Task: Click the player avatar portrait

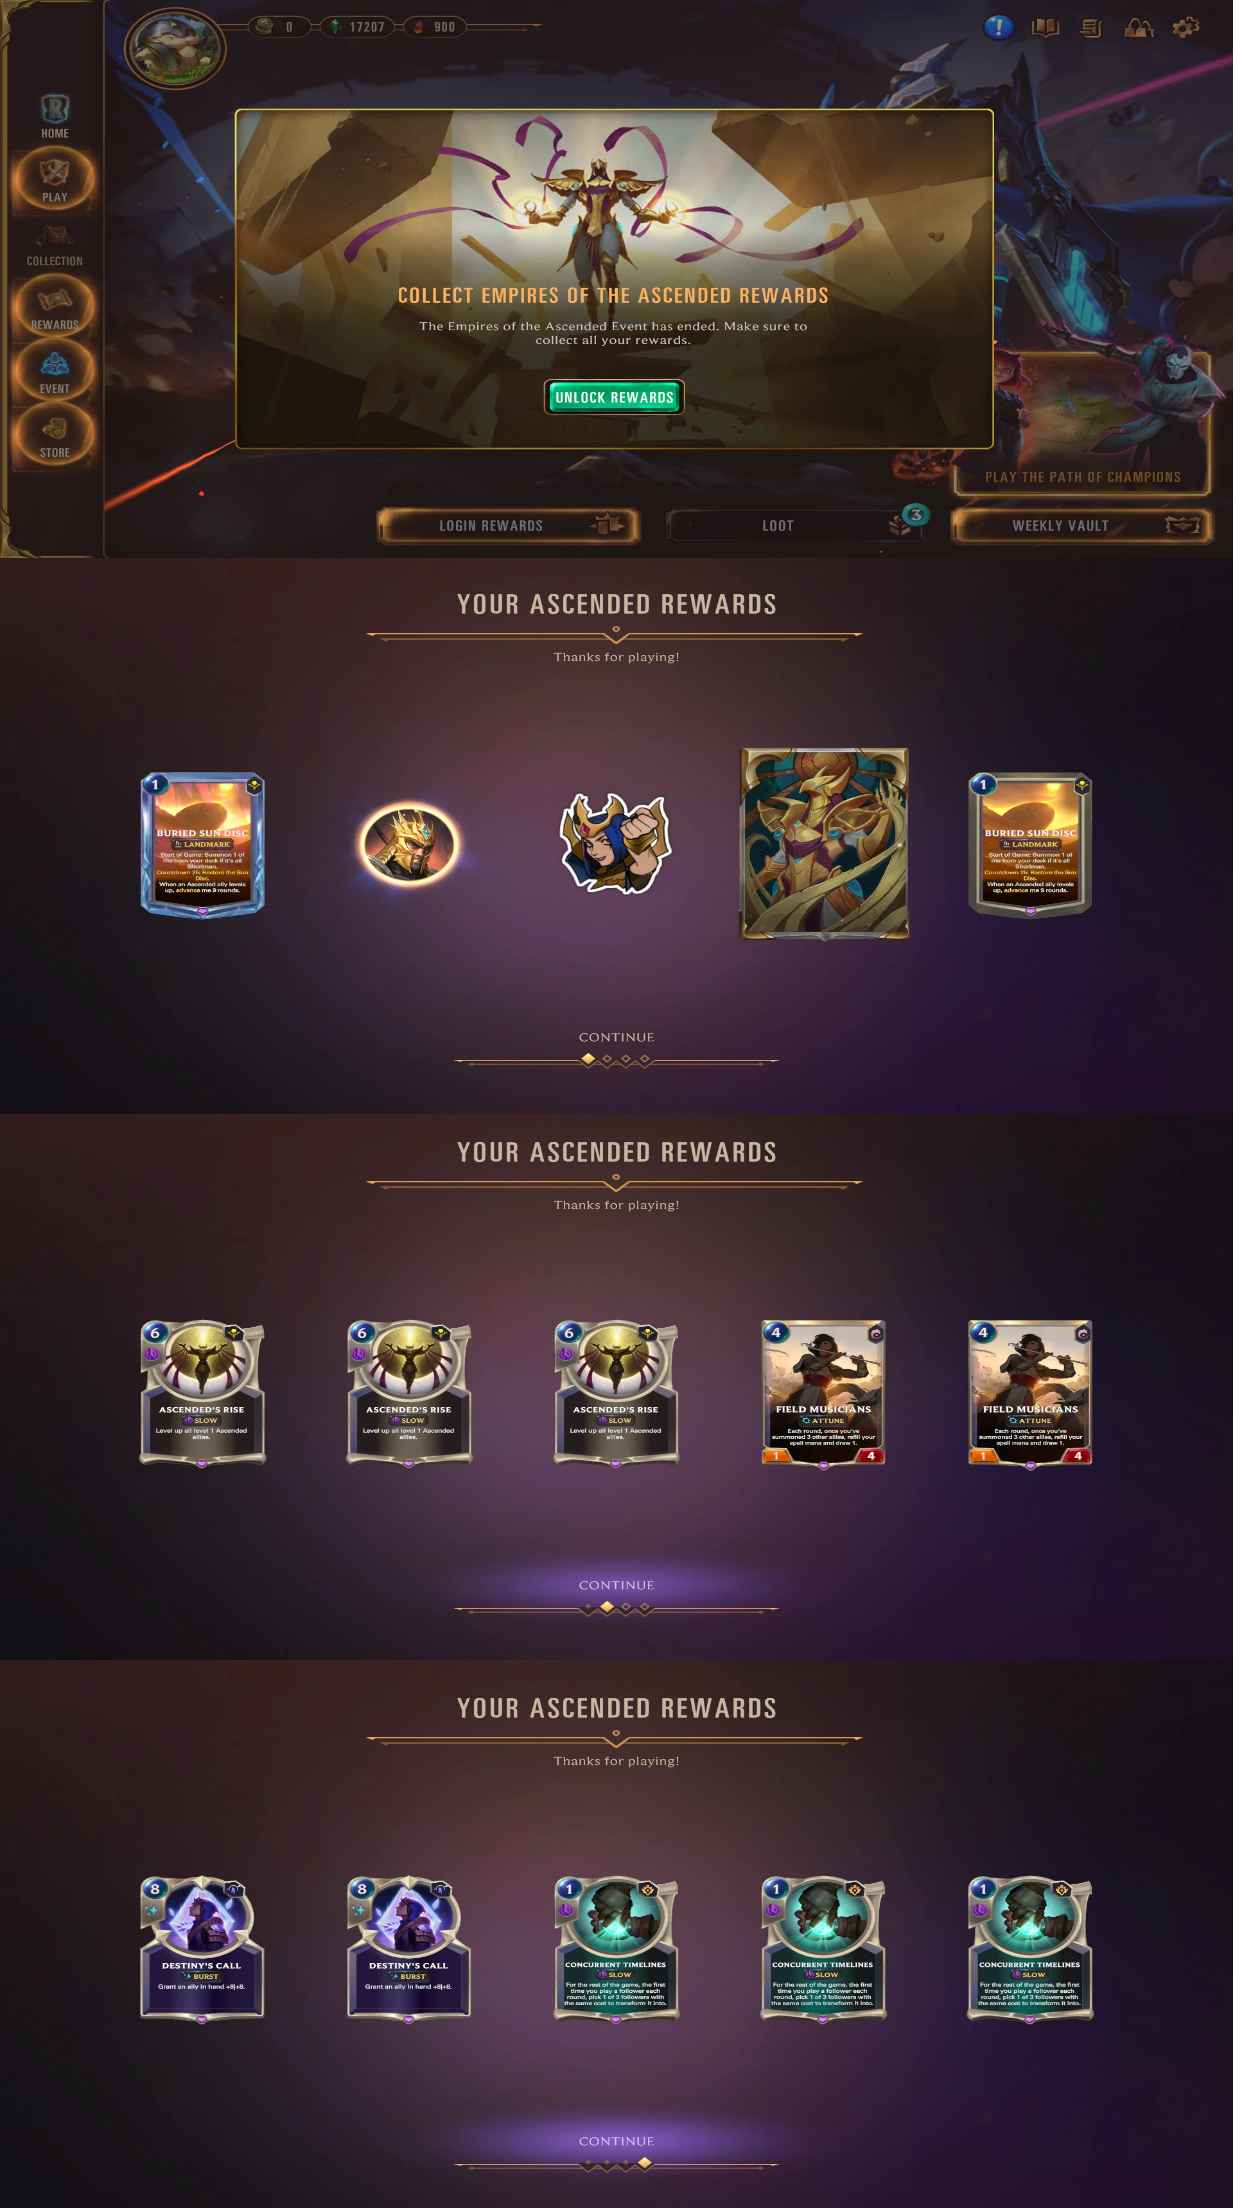Action: [175, 48]
